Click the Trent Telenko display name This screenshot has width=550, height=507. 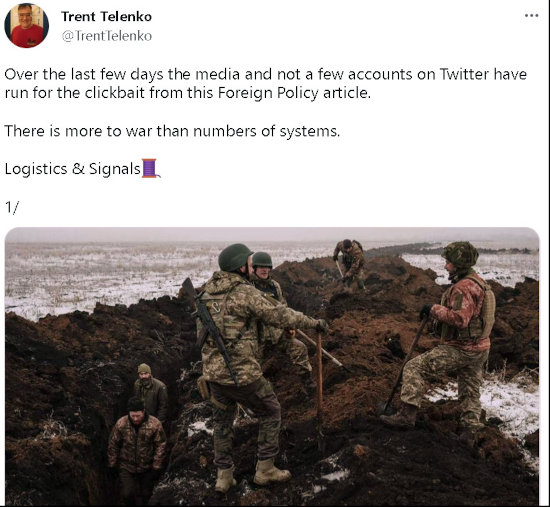106,16
